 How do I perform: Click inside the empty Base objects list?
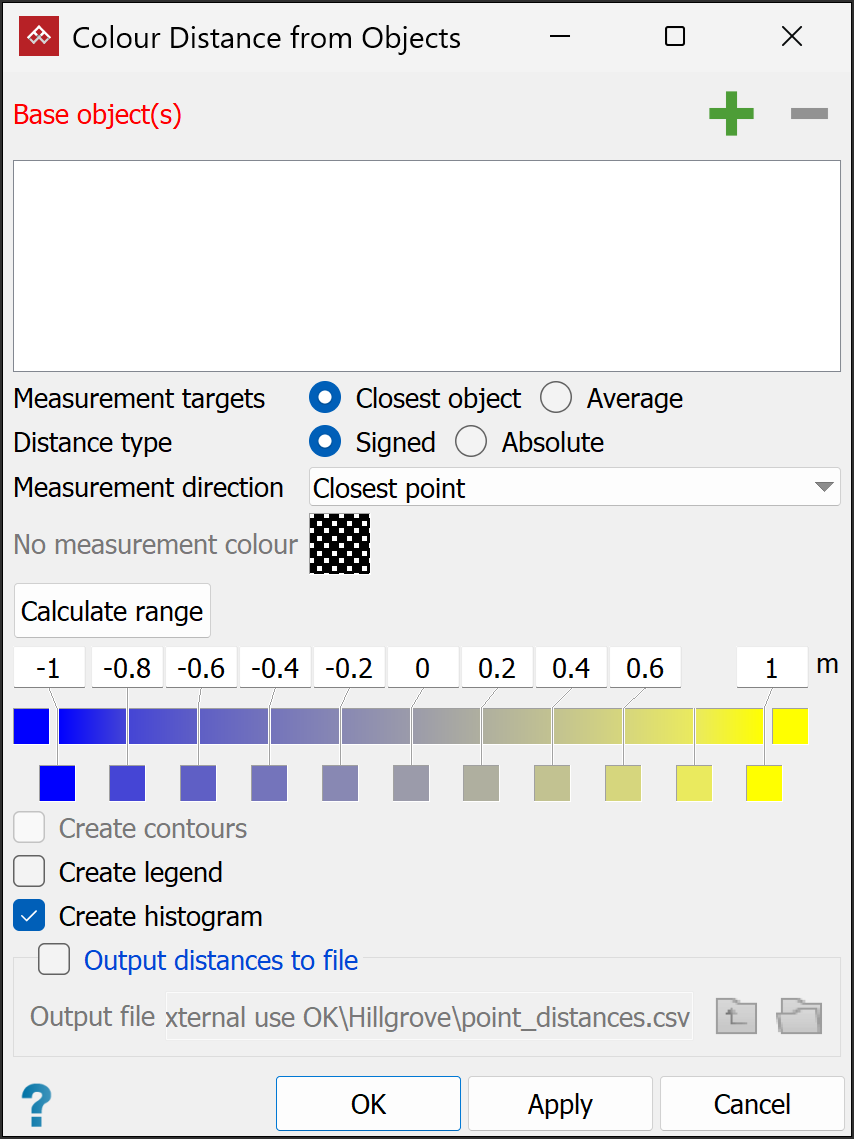(427, 265)
